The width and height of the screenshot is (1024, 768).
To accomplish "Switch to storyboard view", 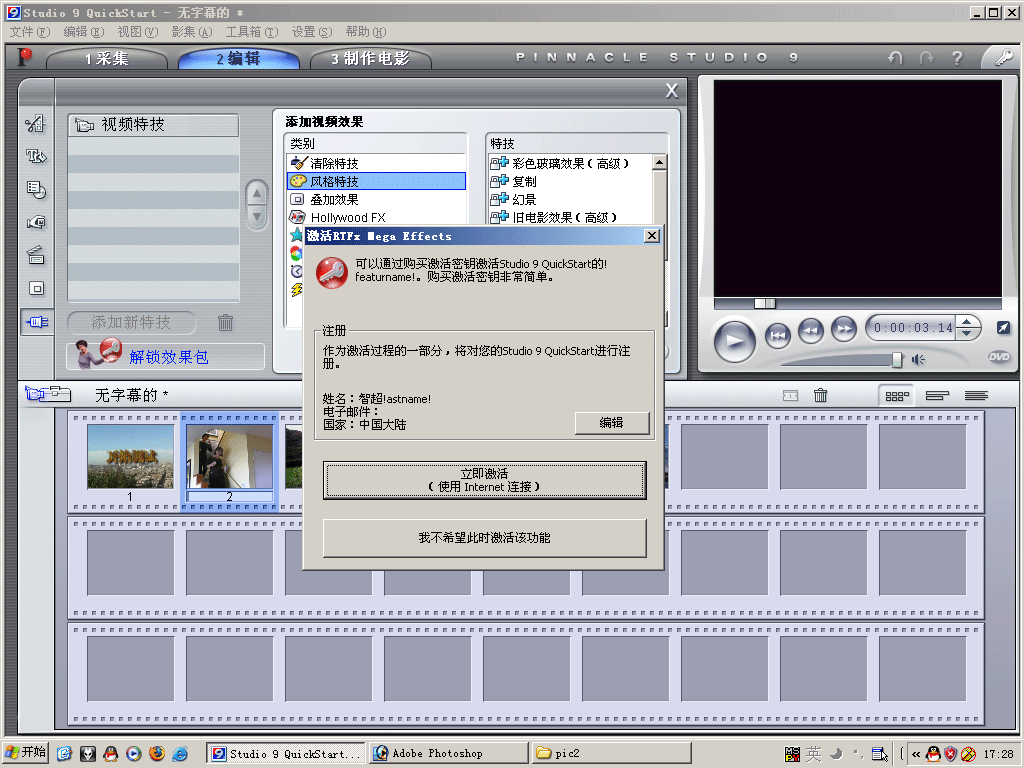I will pos(897,396).
